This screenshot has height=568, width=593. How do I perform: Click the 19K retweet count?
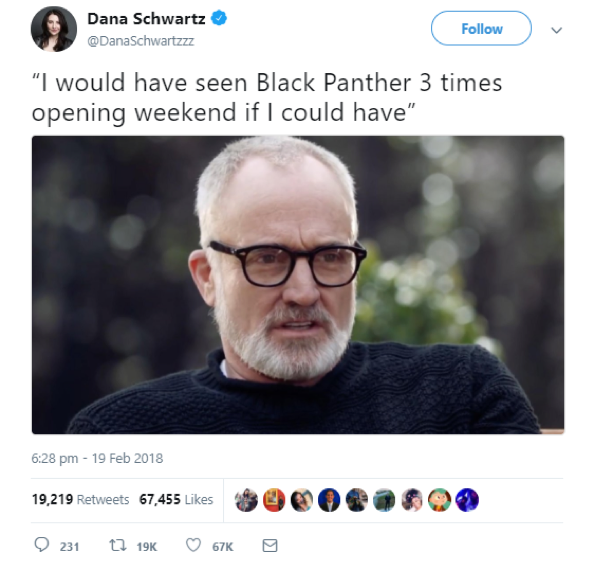[x=147, y=547]
